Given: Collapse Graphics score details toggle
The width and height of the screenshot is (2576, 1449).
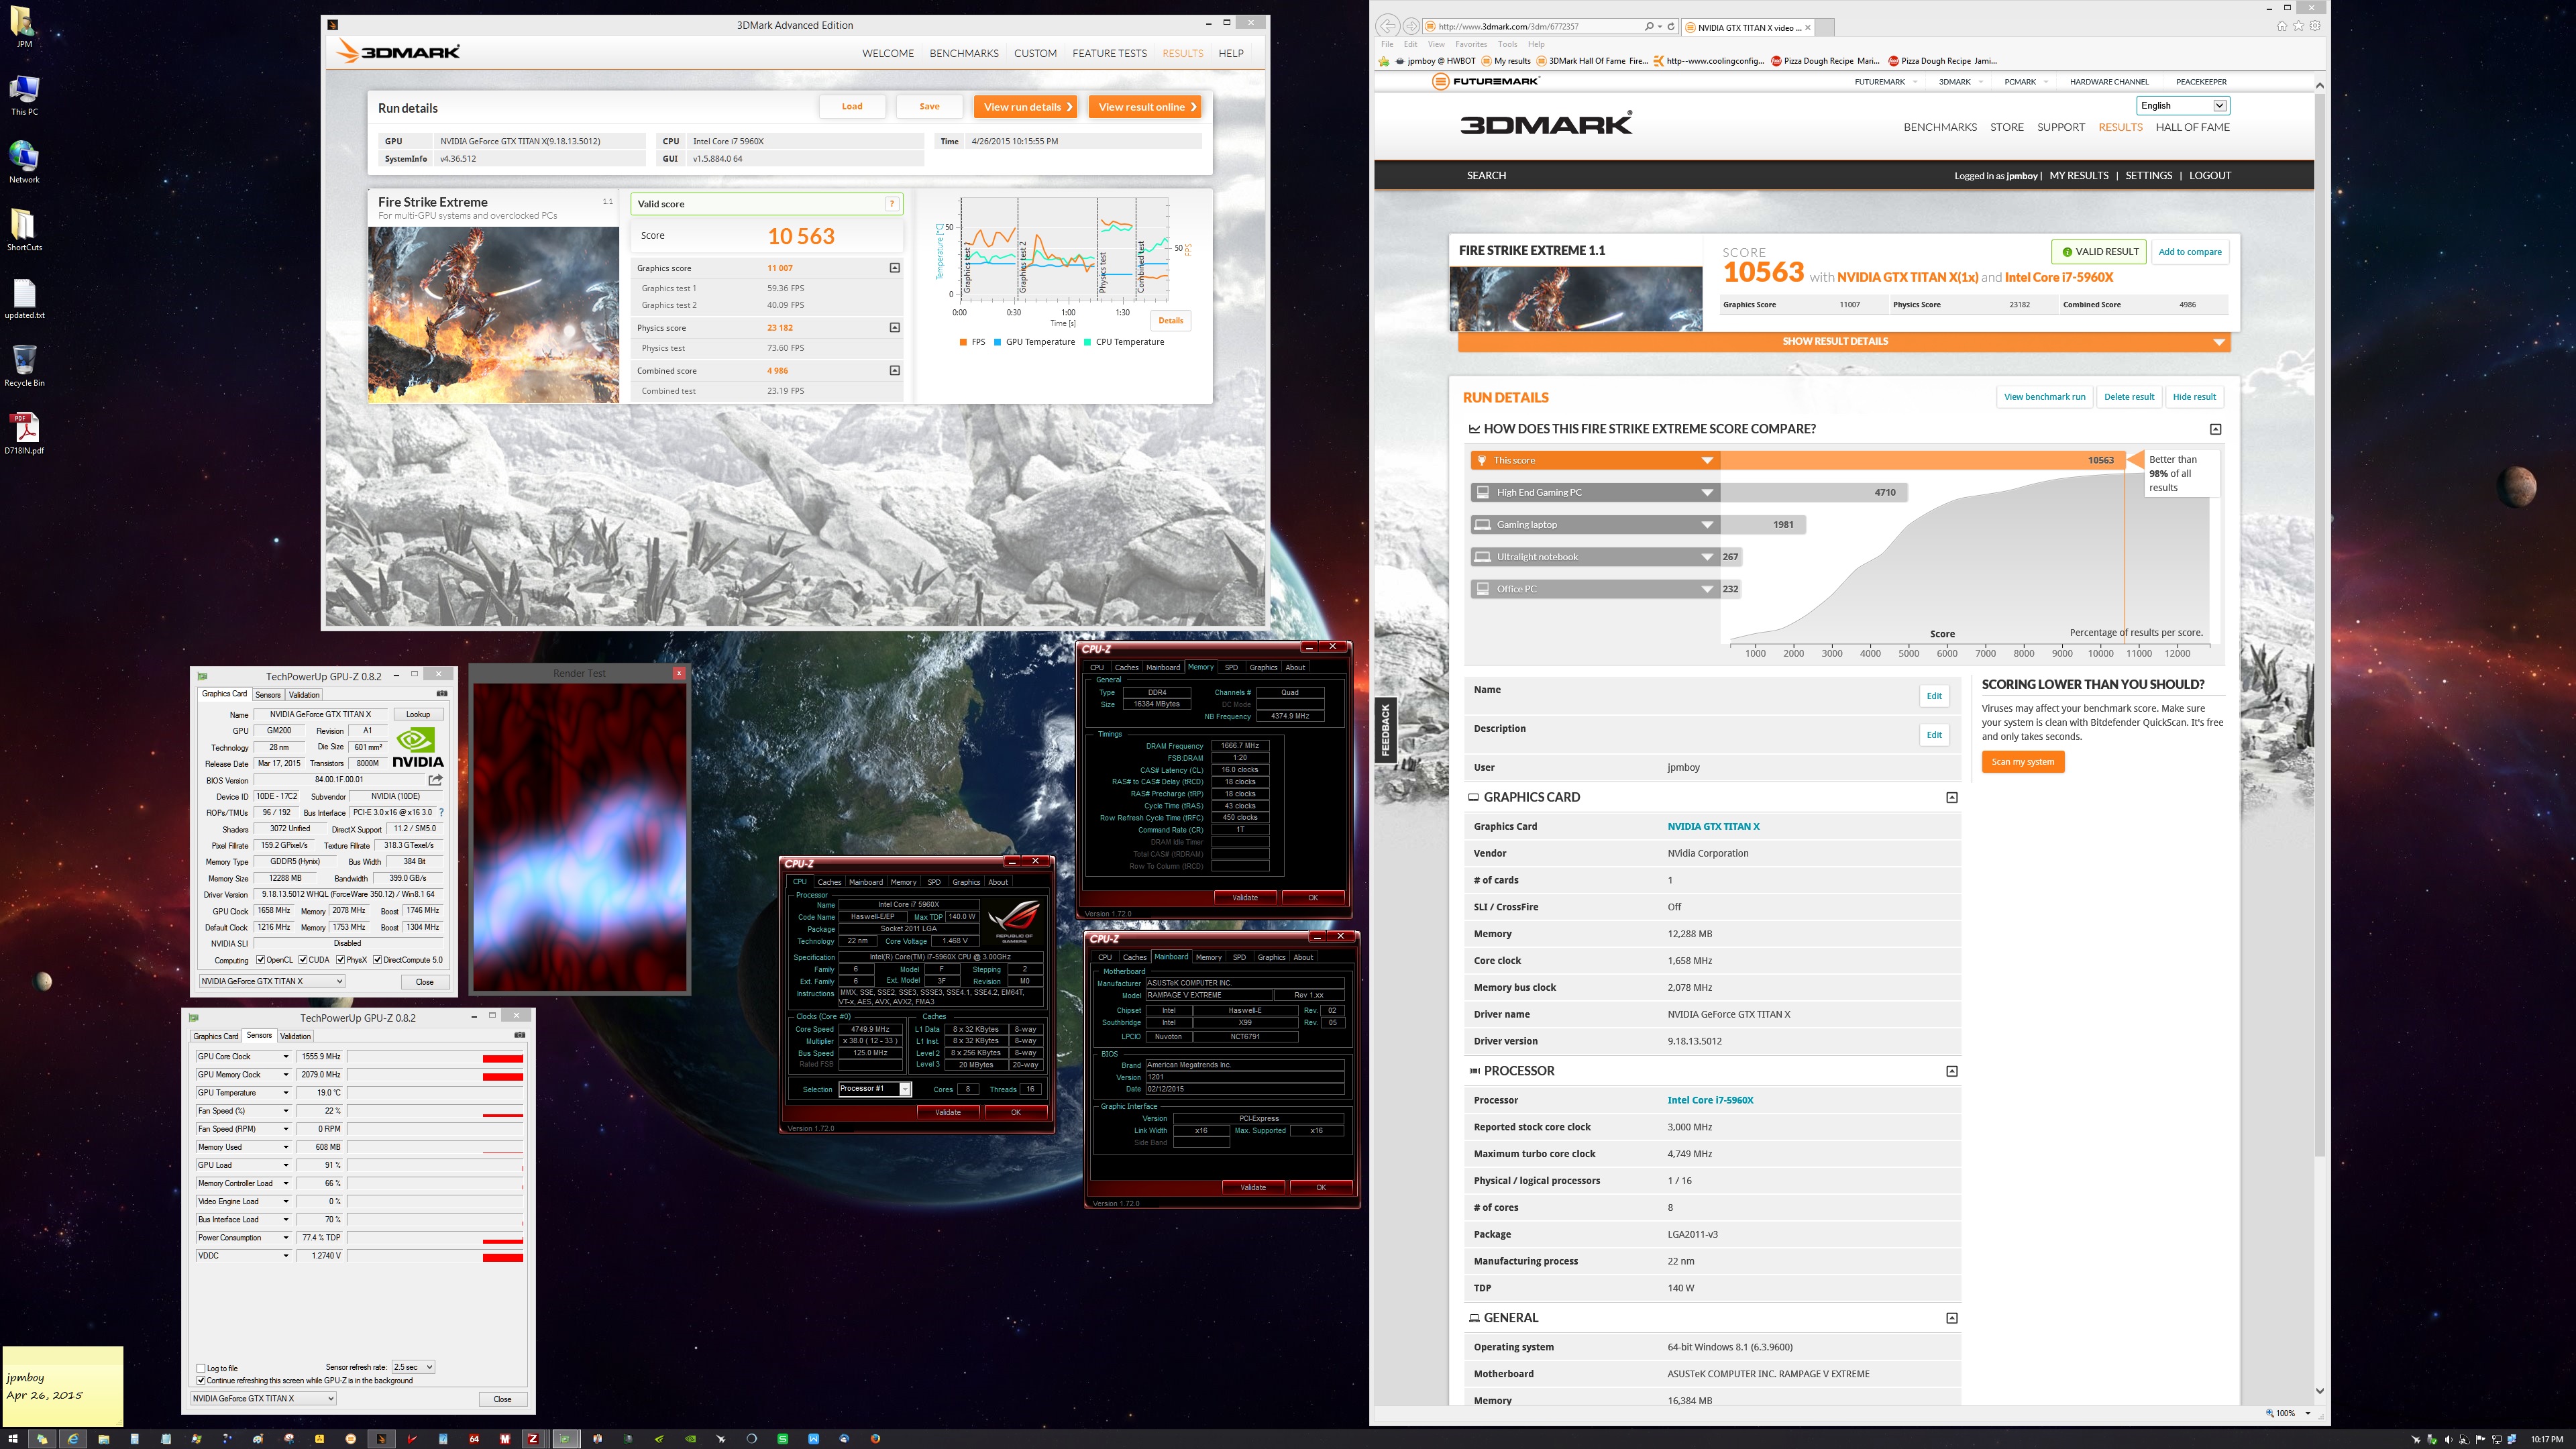Looking at the screenshot, I should click(x=895, y=268).
